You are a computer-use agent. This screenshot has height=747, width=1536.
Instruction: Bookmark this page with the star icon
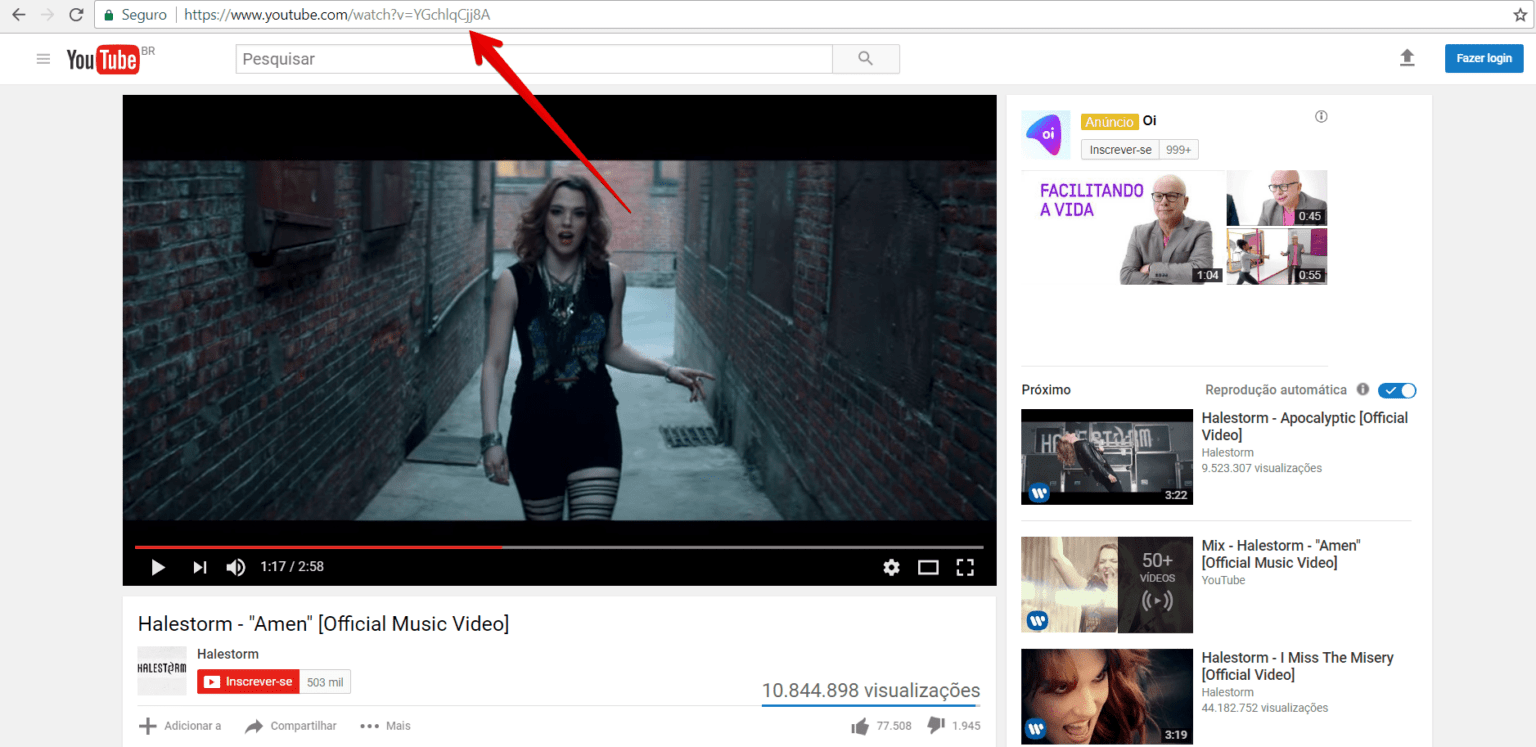tap(1520, 15)
